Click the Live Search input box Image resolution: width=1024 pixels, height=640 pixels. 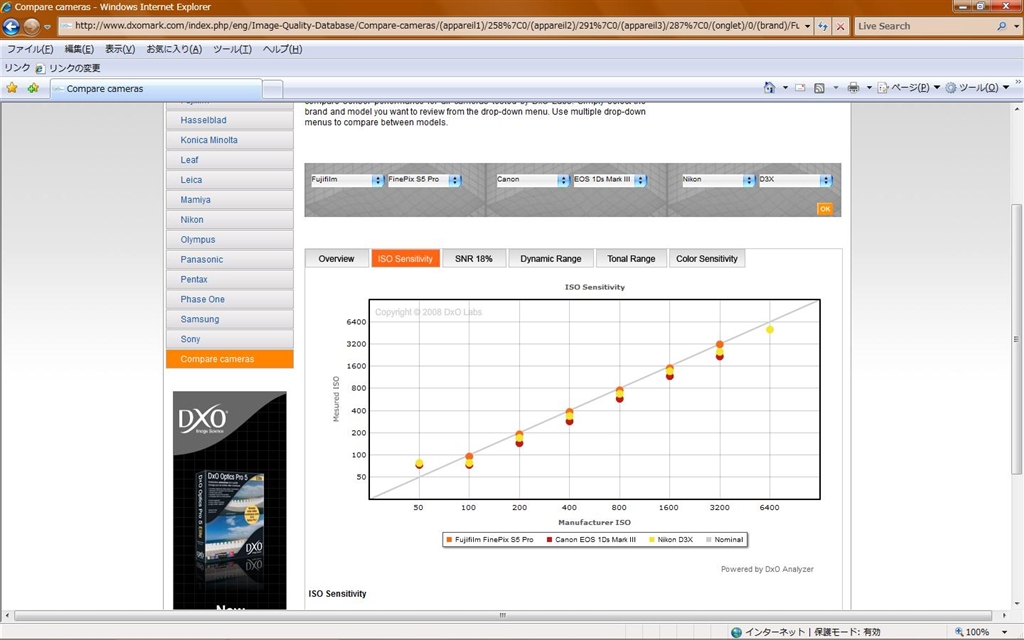click(x=924, y=26)
